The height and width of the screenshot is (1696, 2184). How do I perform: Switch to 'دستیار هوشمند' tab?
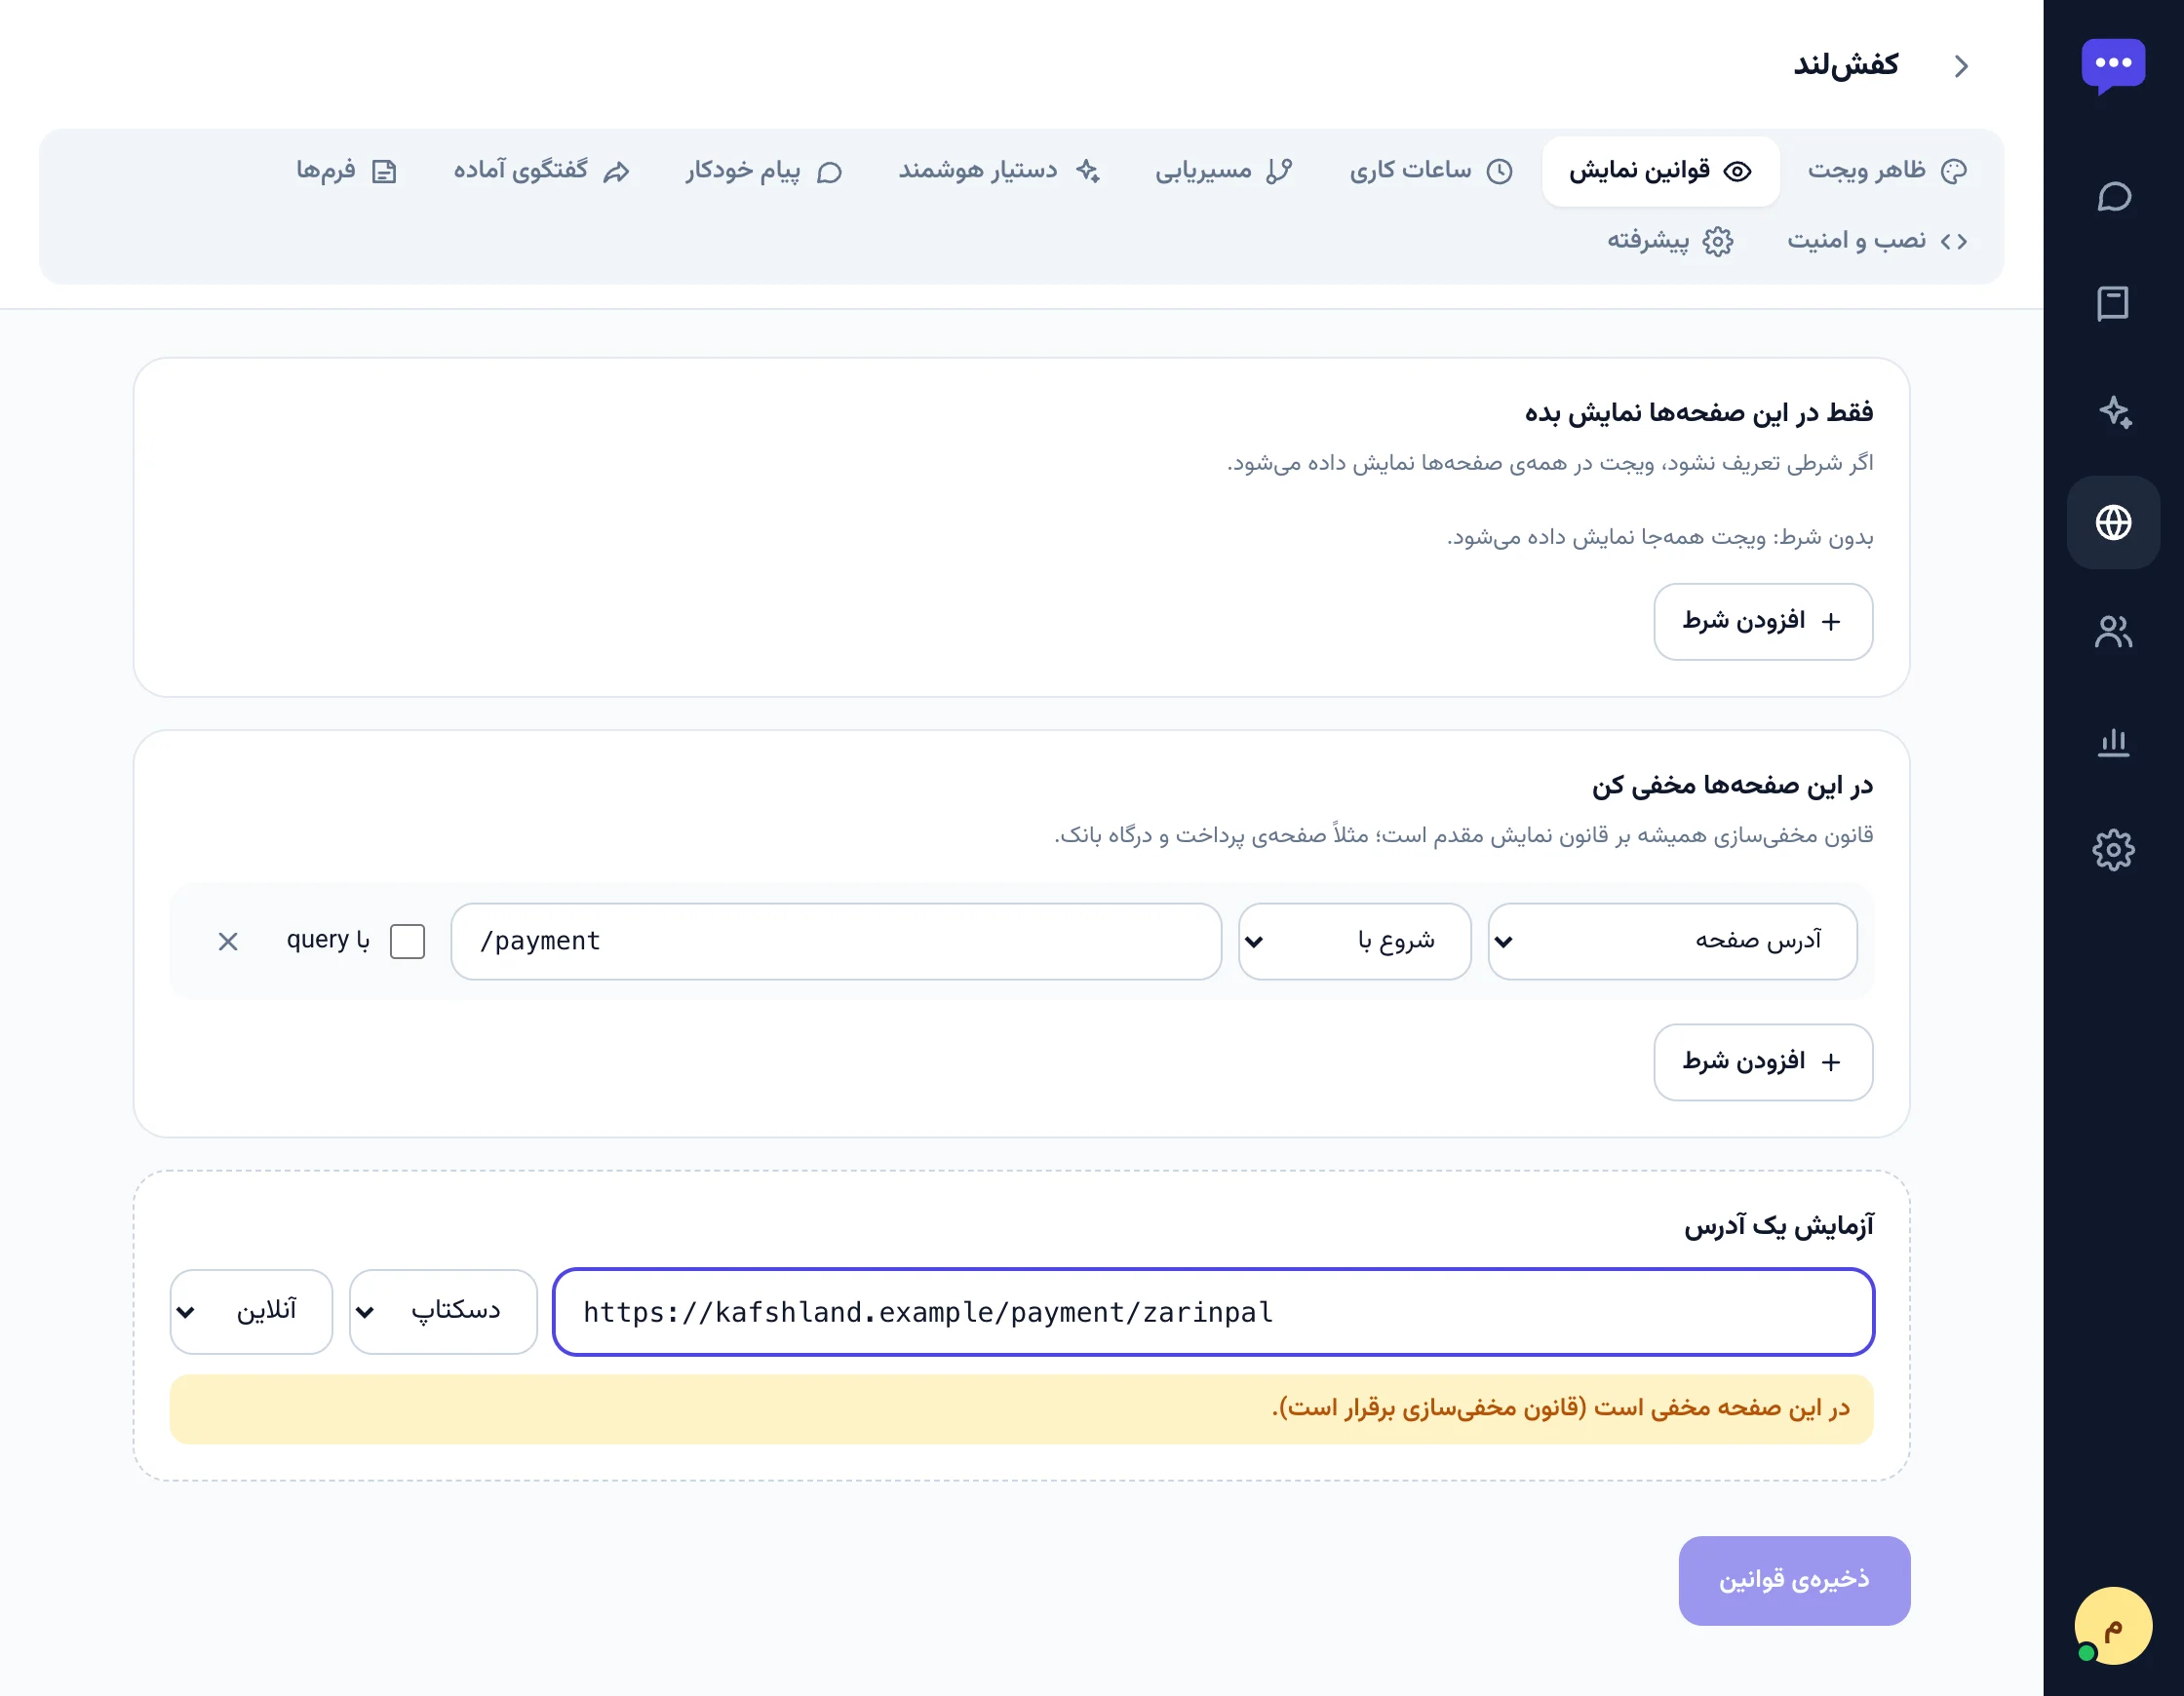999,171
